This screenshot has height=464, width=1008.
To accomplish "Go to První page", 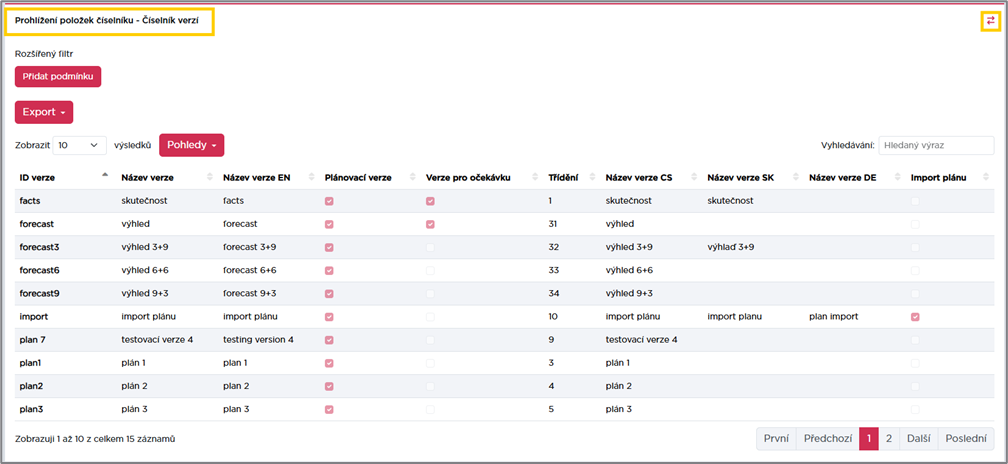I will pos(777,439).
